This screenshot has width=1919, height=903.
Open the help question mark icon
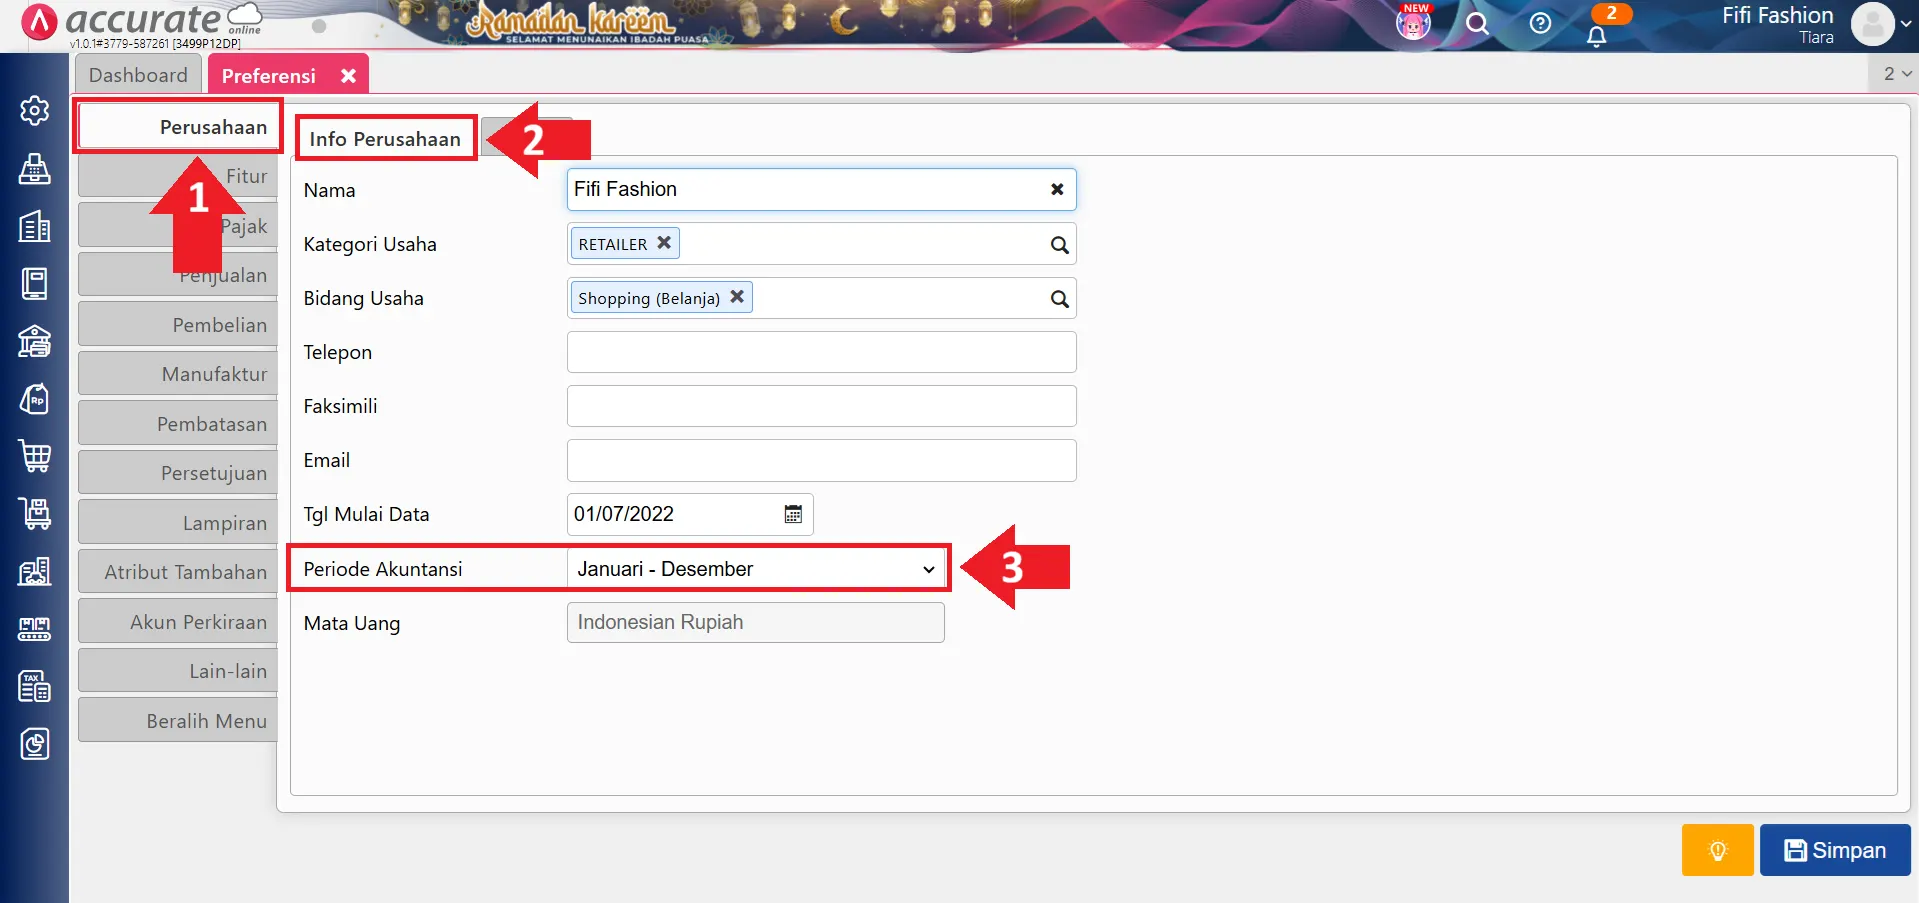(1540, 23)
